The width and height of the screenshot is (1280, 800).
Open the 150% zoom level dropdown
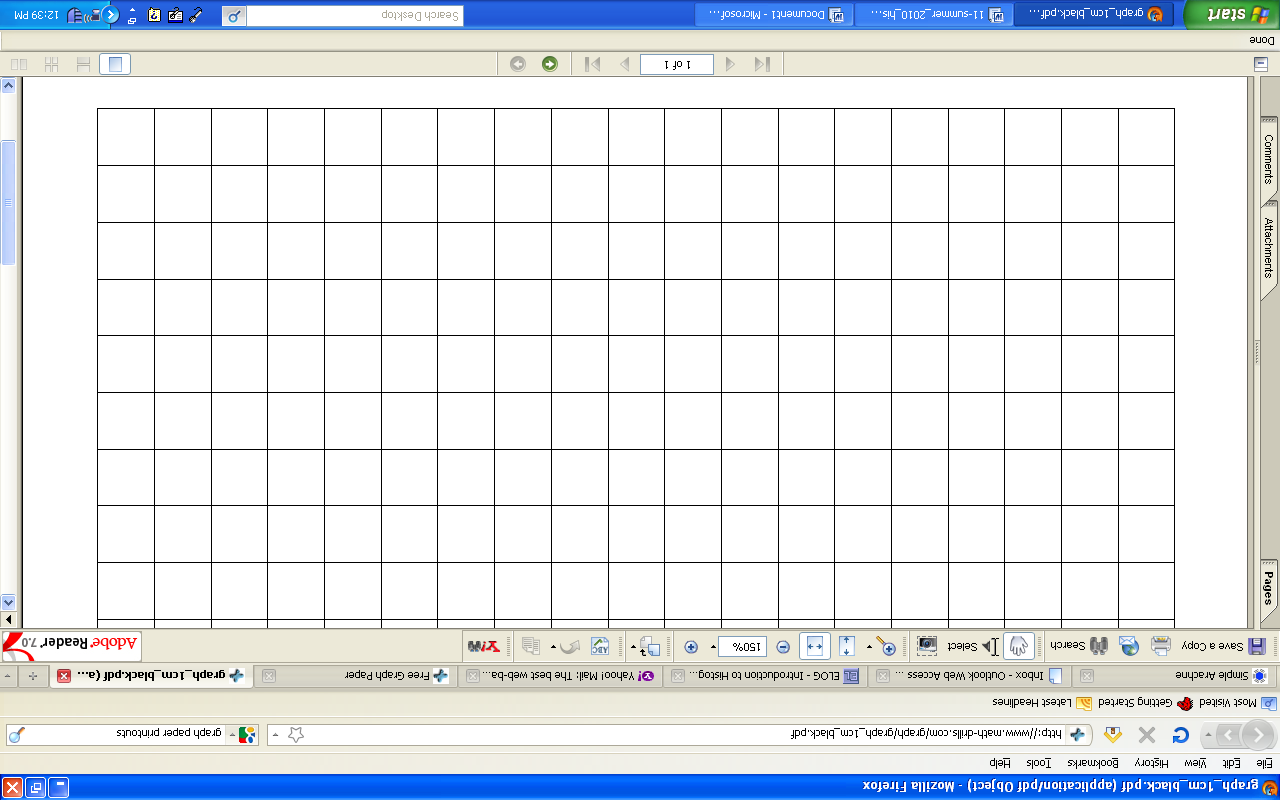713,647
